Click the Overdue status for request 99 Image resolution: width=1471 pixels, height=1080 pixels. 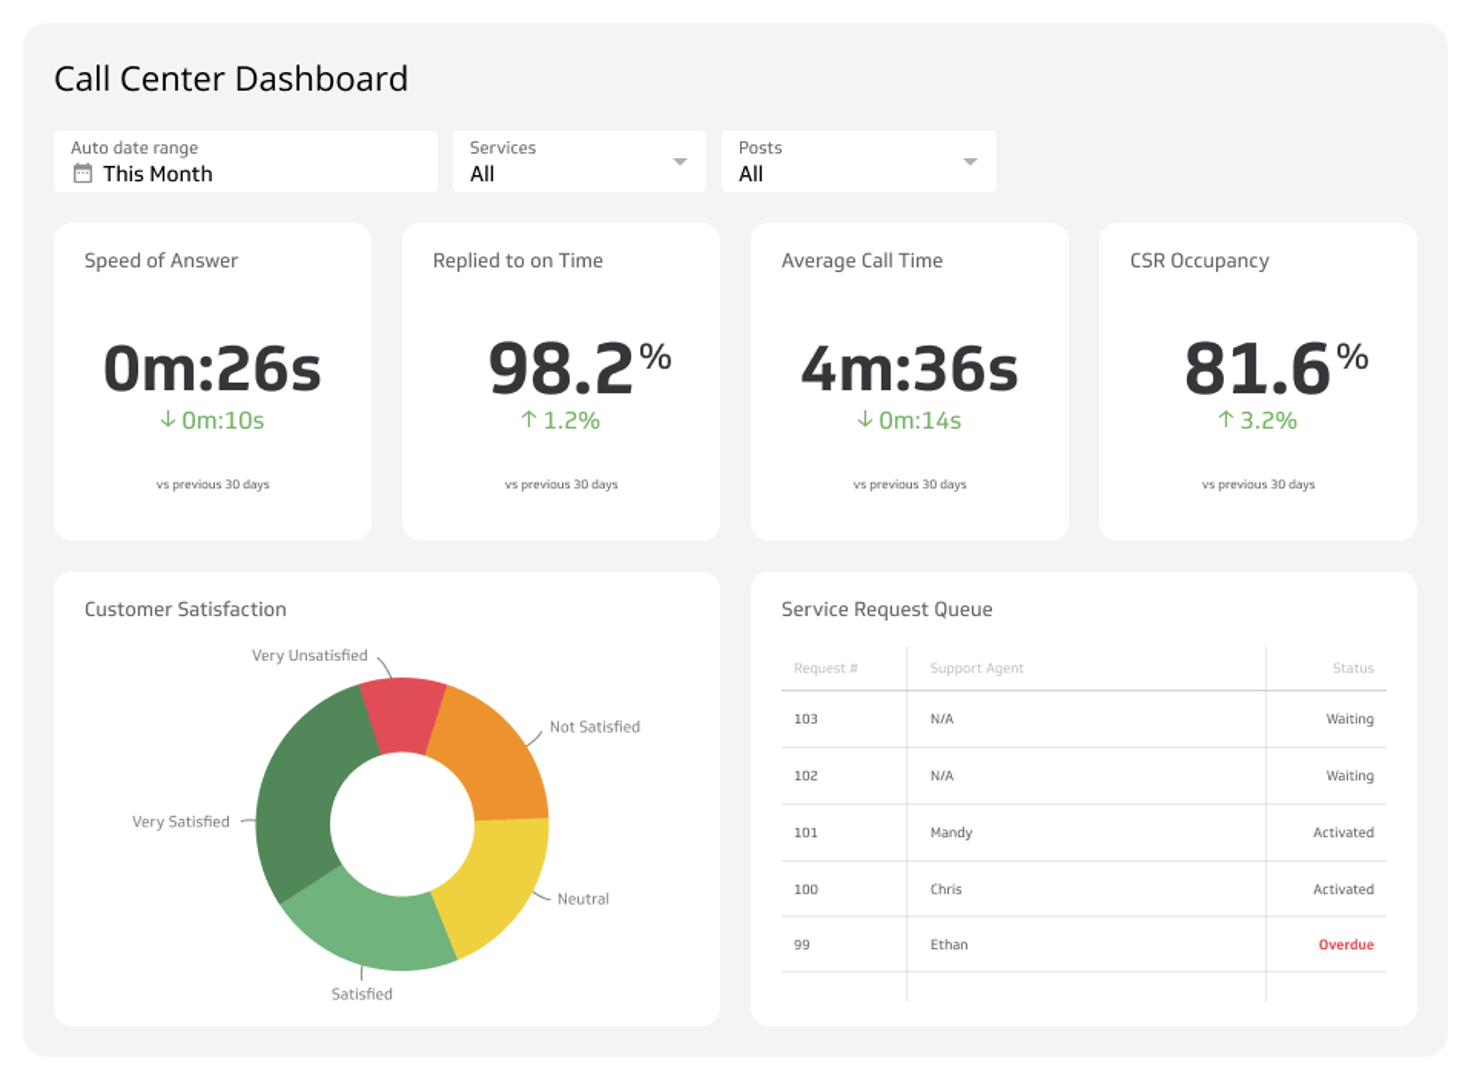(1346, 944)
